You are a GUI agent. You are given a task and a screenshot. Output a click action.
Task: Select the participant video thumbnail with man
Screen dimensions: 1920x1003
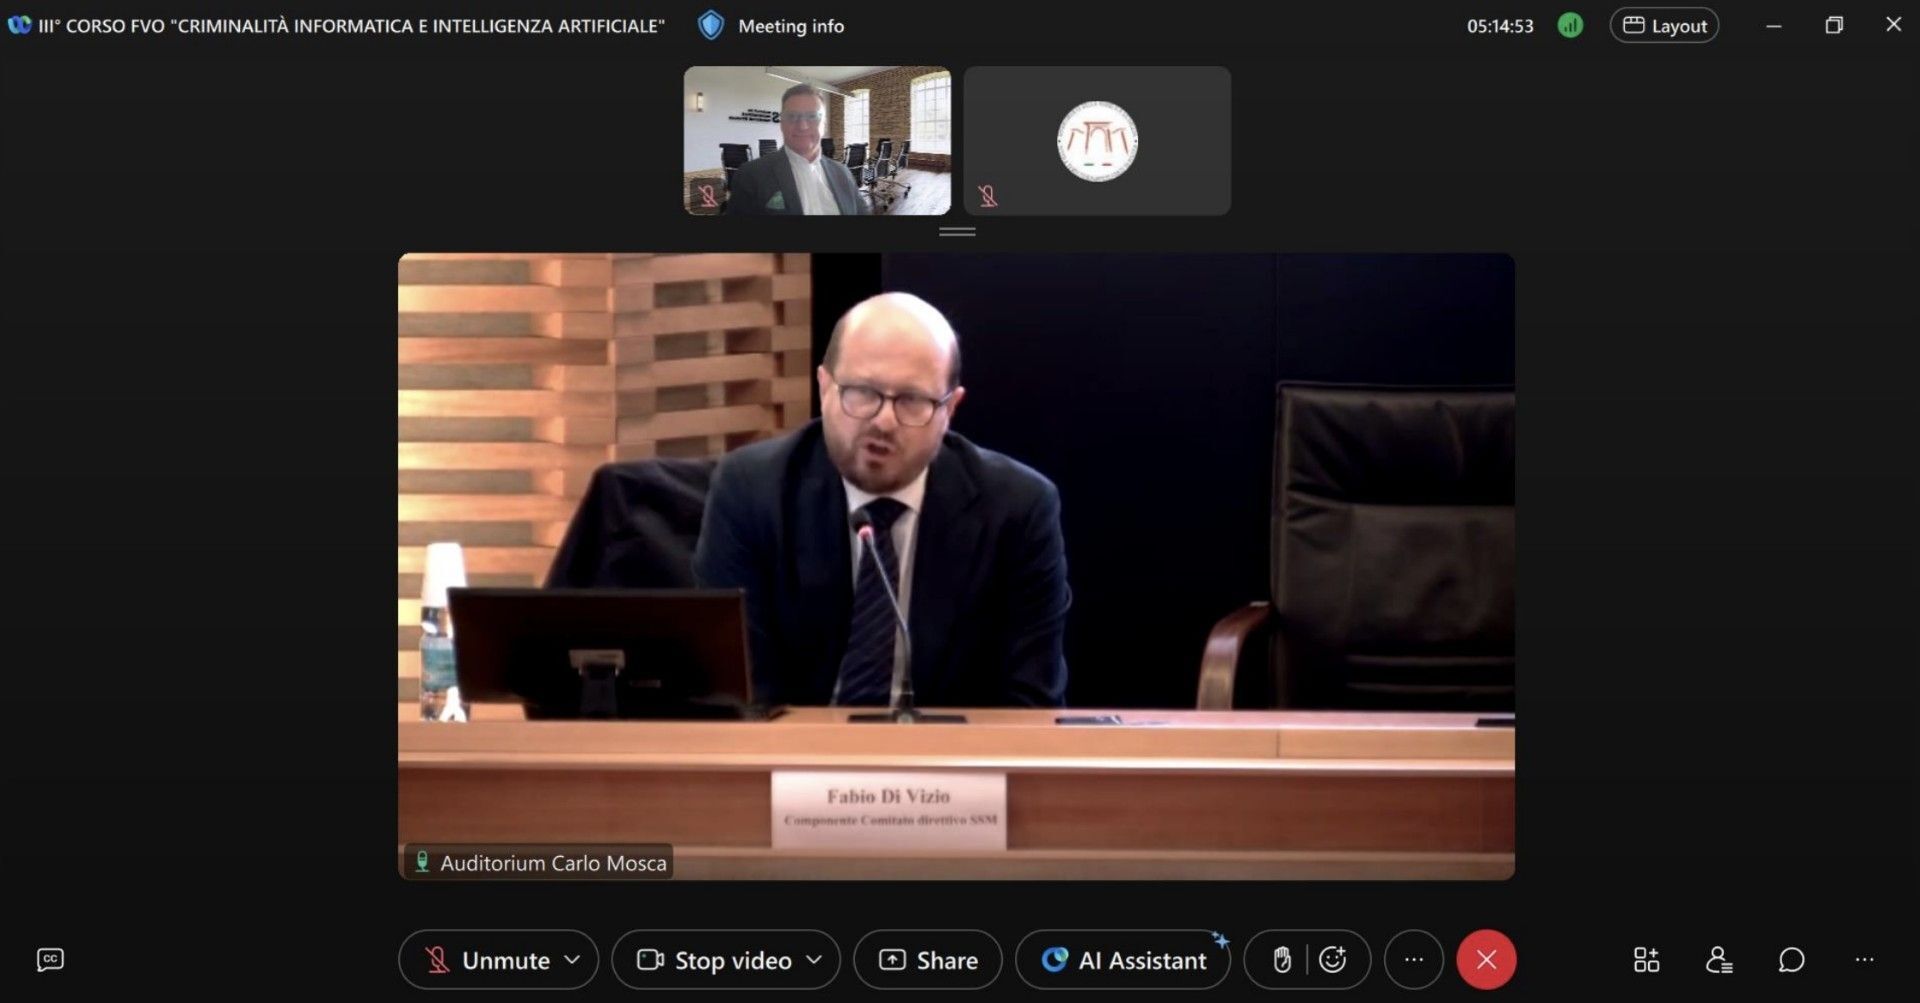(x=817, y=141)
